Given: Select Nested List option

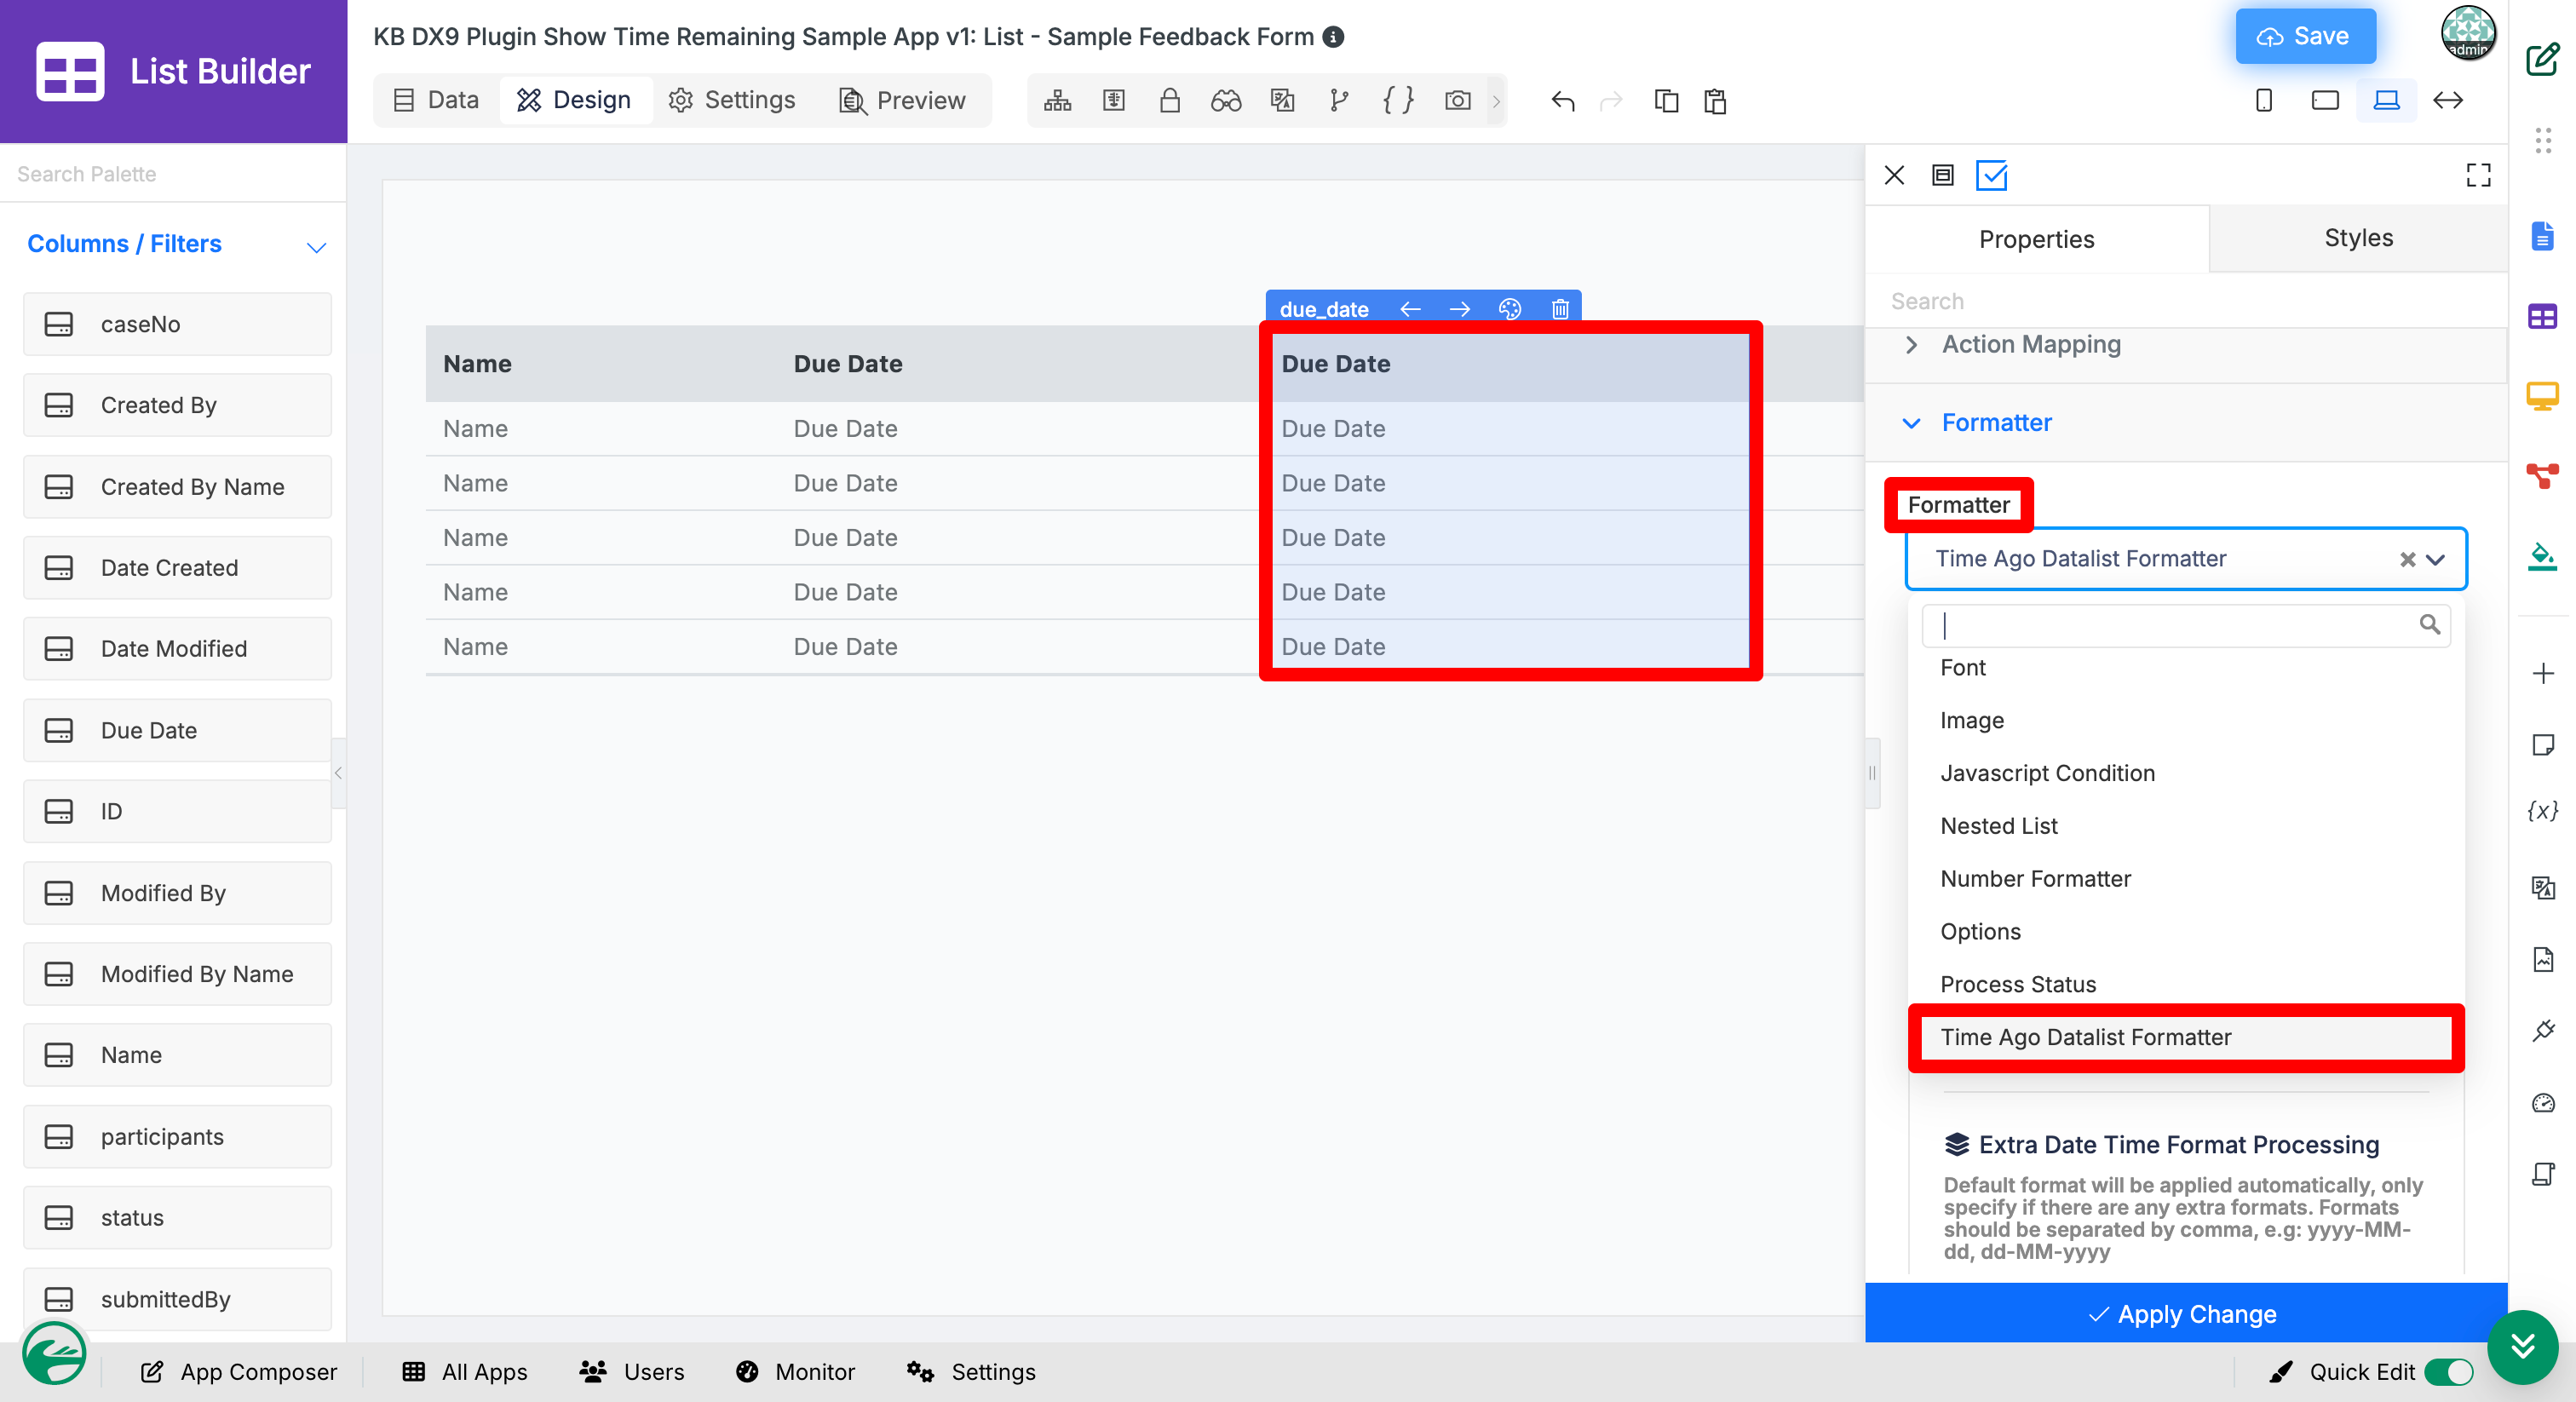Looking at the screenshot, I should [2186, 826].
